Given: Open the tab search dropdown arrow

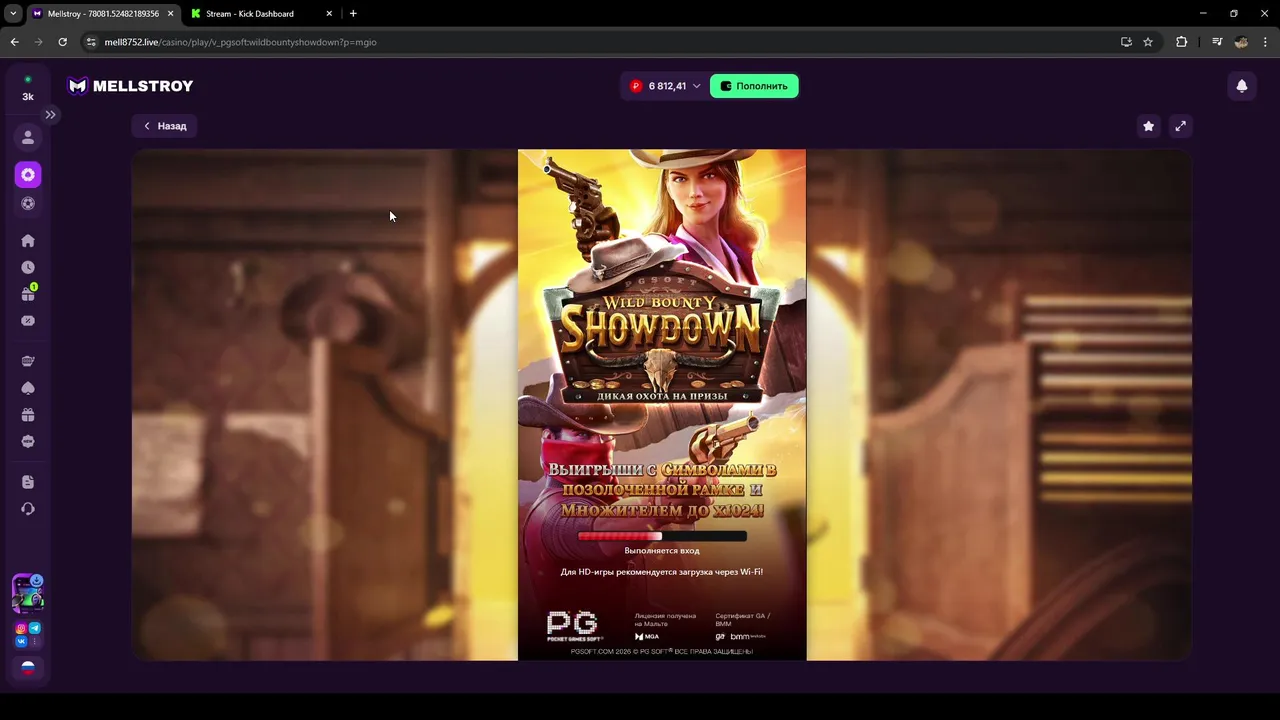Looking at the screenshot, I should [x=13, y=14].
